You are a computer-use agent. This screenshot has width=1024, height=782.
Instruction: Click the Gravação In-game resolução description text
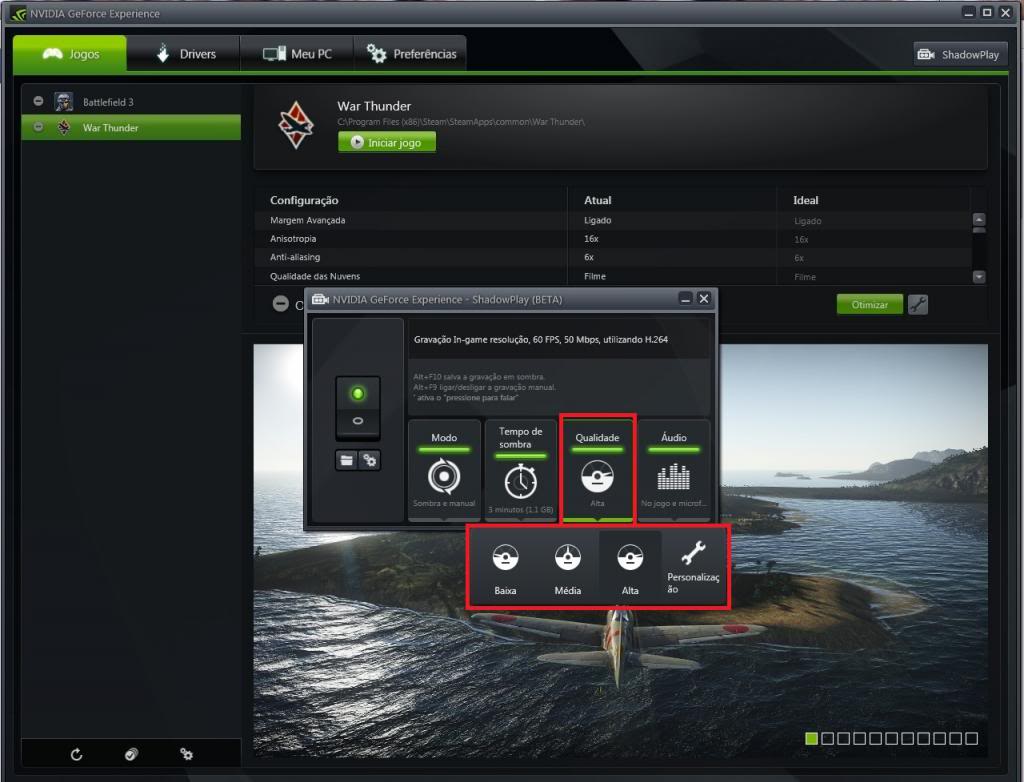(541, 339)
